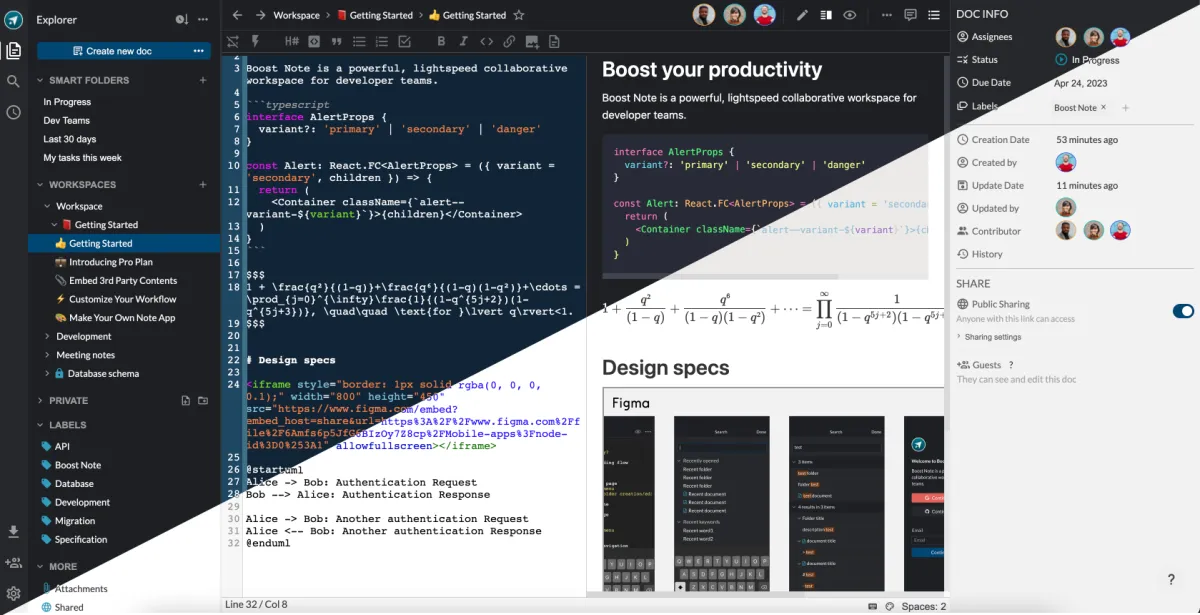Click the insert link icon in toolbar
1200x615 pixels.
pyautogui.click(x=509, y=41)
